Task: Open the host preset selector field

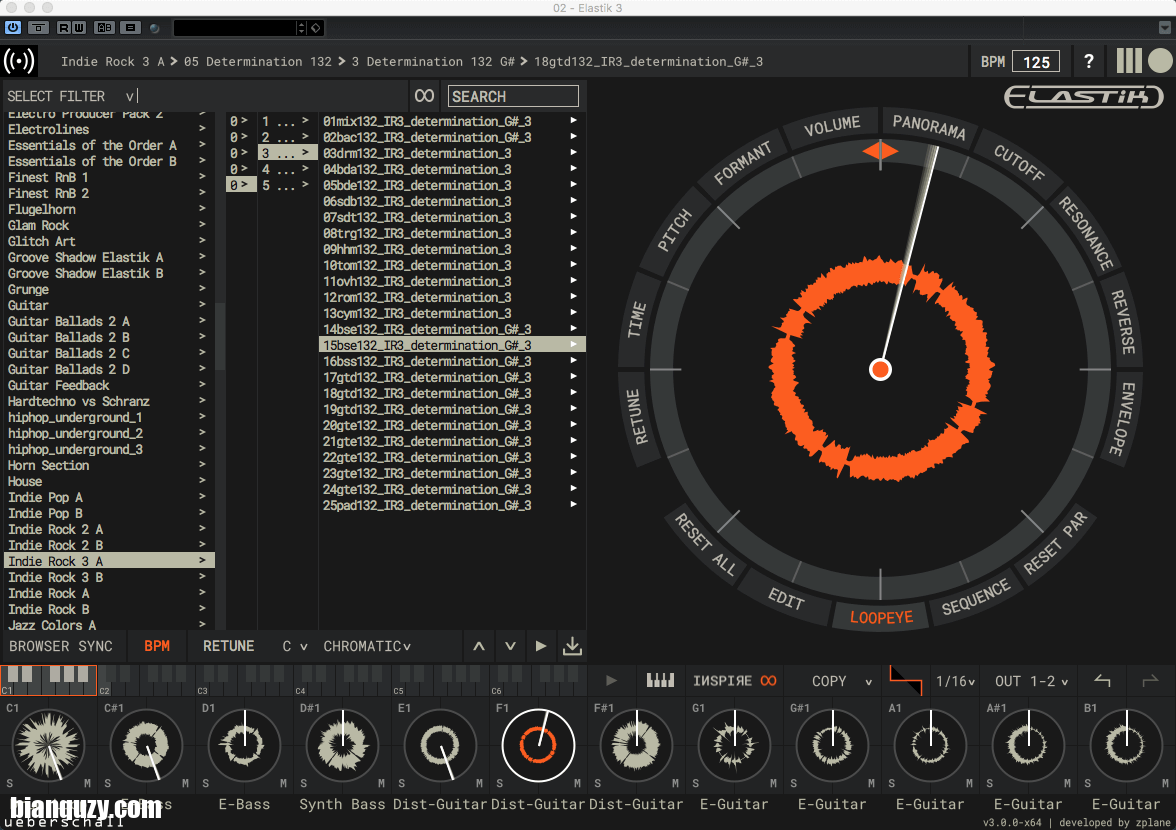Action: 235,28
